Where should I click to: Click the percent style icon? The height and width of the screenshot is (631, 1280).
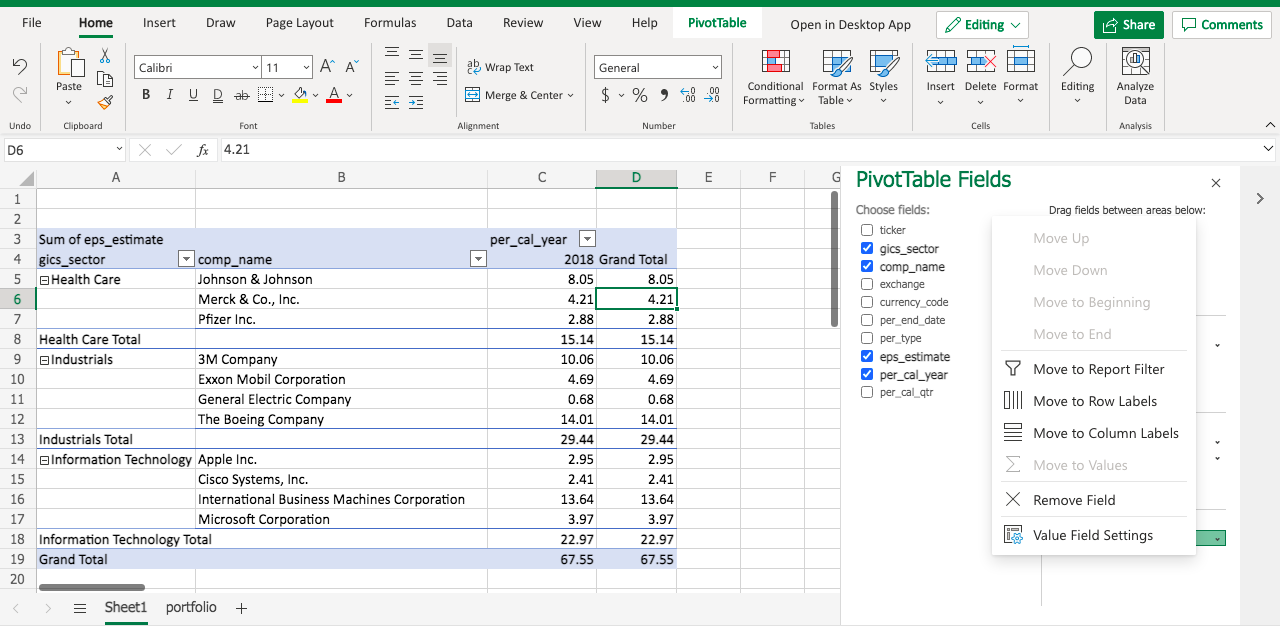[x=639, y=95]
